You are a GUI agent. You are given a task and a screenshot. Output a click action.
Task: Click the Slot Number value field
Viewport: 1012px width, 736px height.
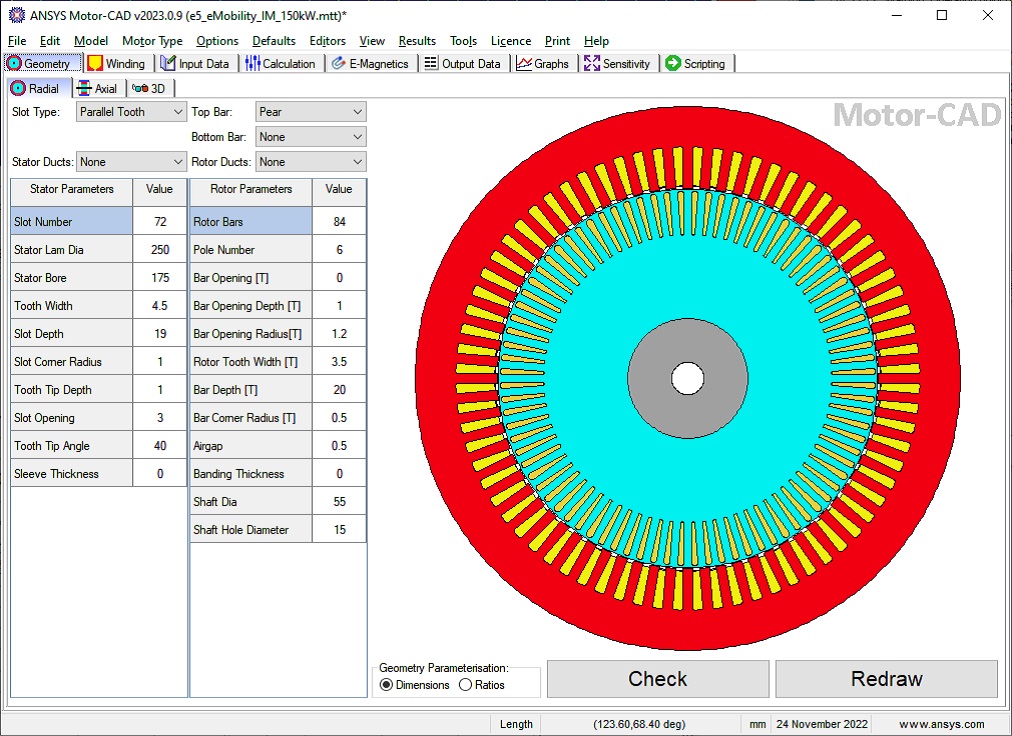160,222
